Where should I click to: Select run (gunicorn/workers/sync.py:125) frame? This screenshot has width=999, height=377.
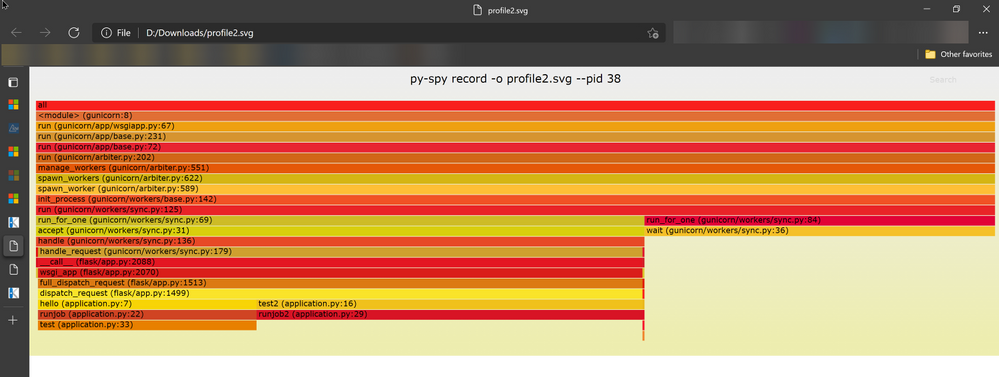[515, 210]
